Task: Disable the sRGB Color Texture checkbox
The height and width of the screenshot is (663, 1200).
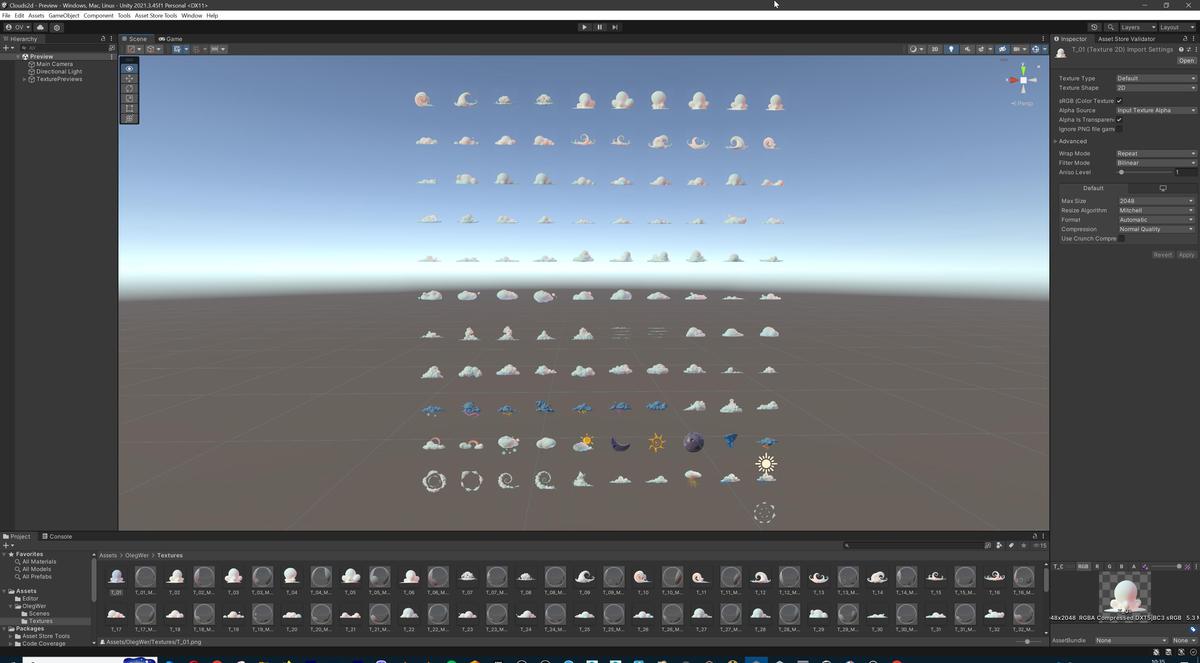Action: click(x=1119, y=100)
